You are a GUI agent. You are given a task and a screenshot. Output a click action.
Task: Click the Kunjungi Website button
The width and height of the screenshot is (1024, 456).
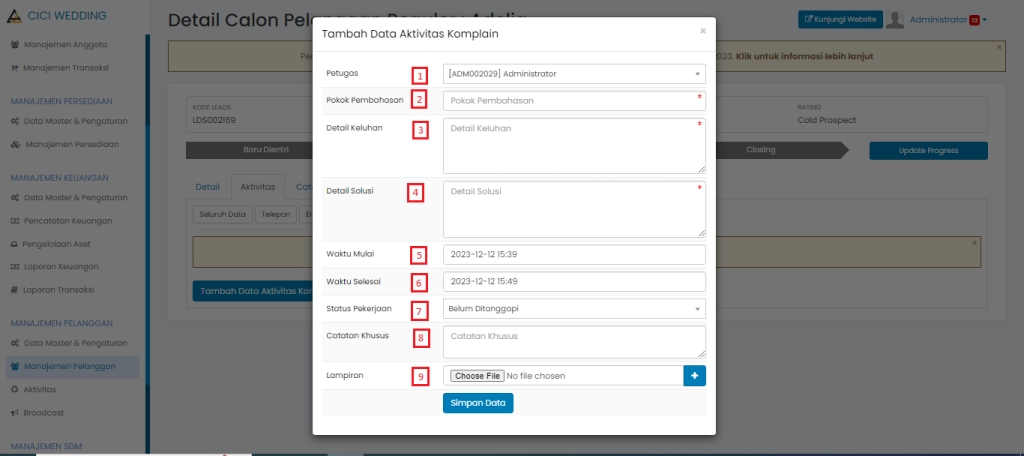(840, 20)
